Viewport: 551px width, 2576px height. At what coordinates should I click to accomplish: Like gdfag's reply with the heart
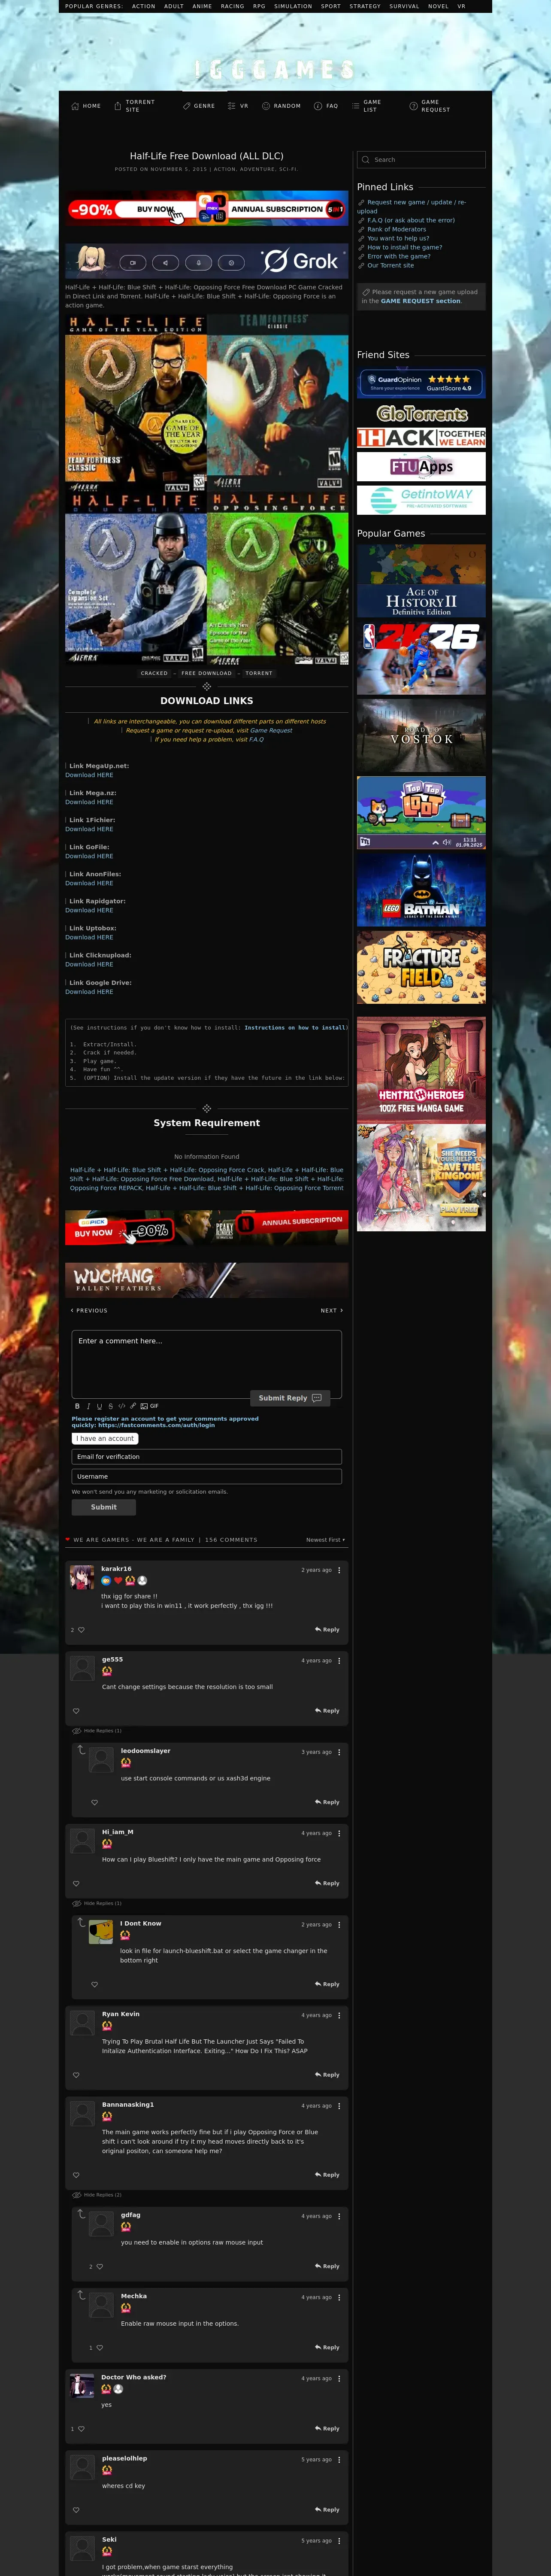click(100, 2267)
